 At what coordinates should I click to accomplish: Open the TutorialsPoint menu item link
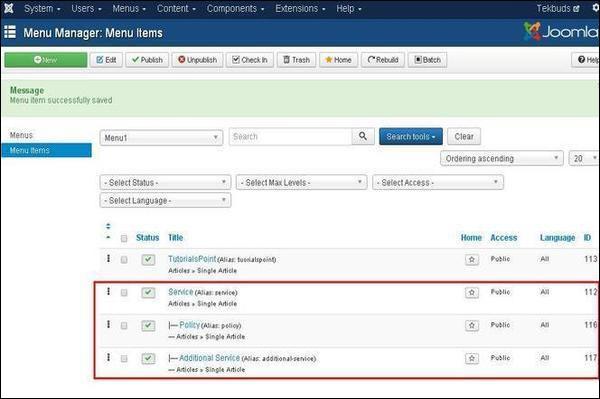[x=192, y=259]
